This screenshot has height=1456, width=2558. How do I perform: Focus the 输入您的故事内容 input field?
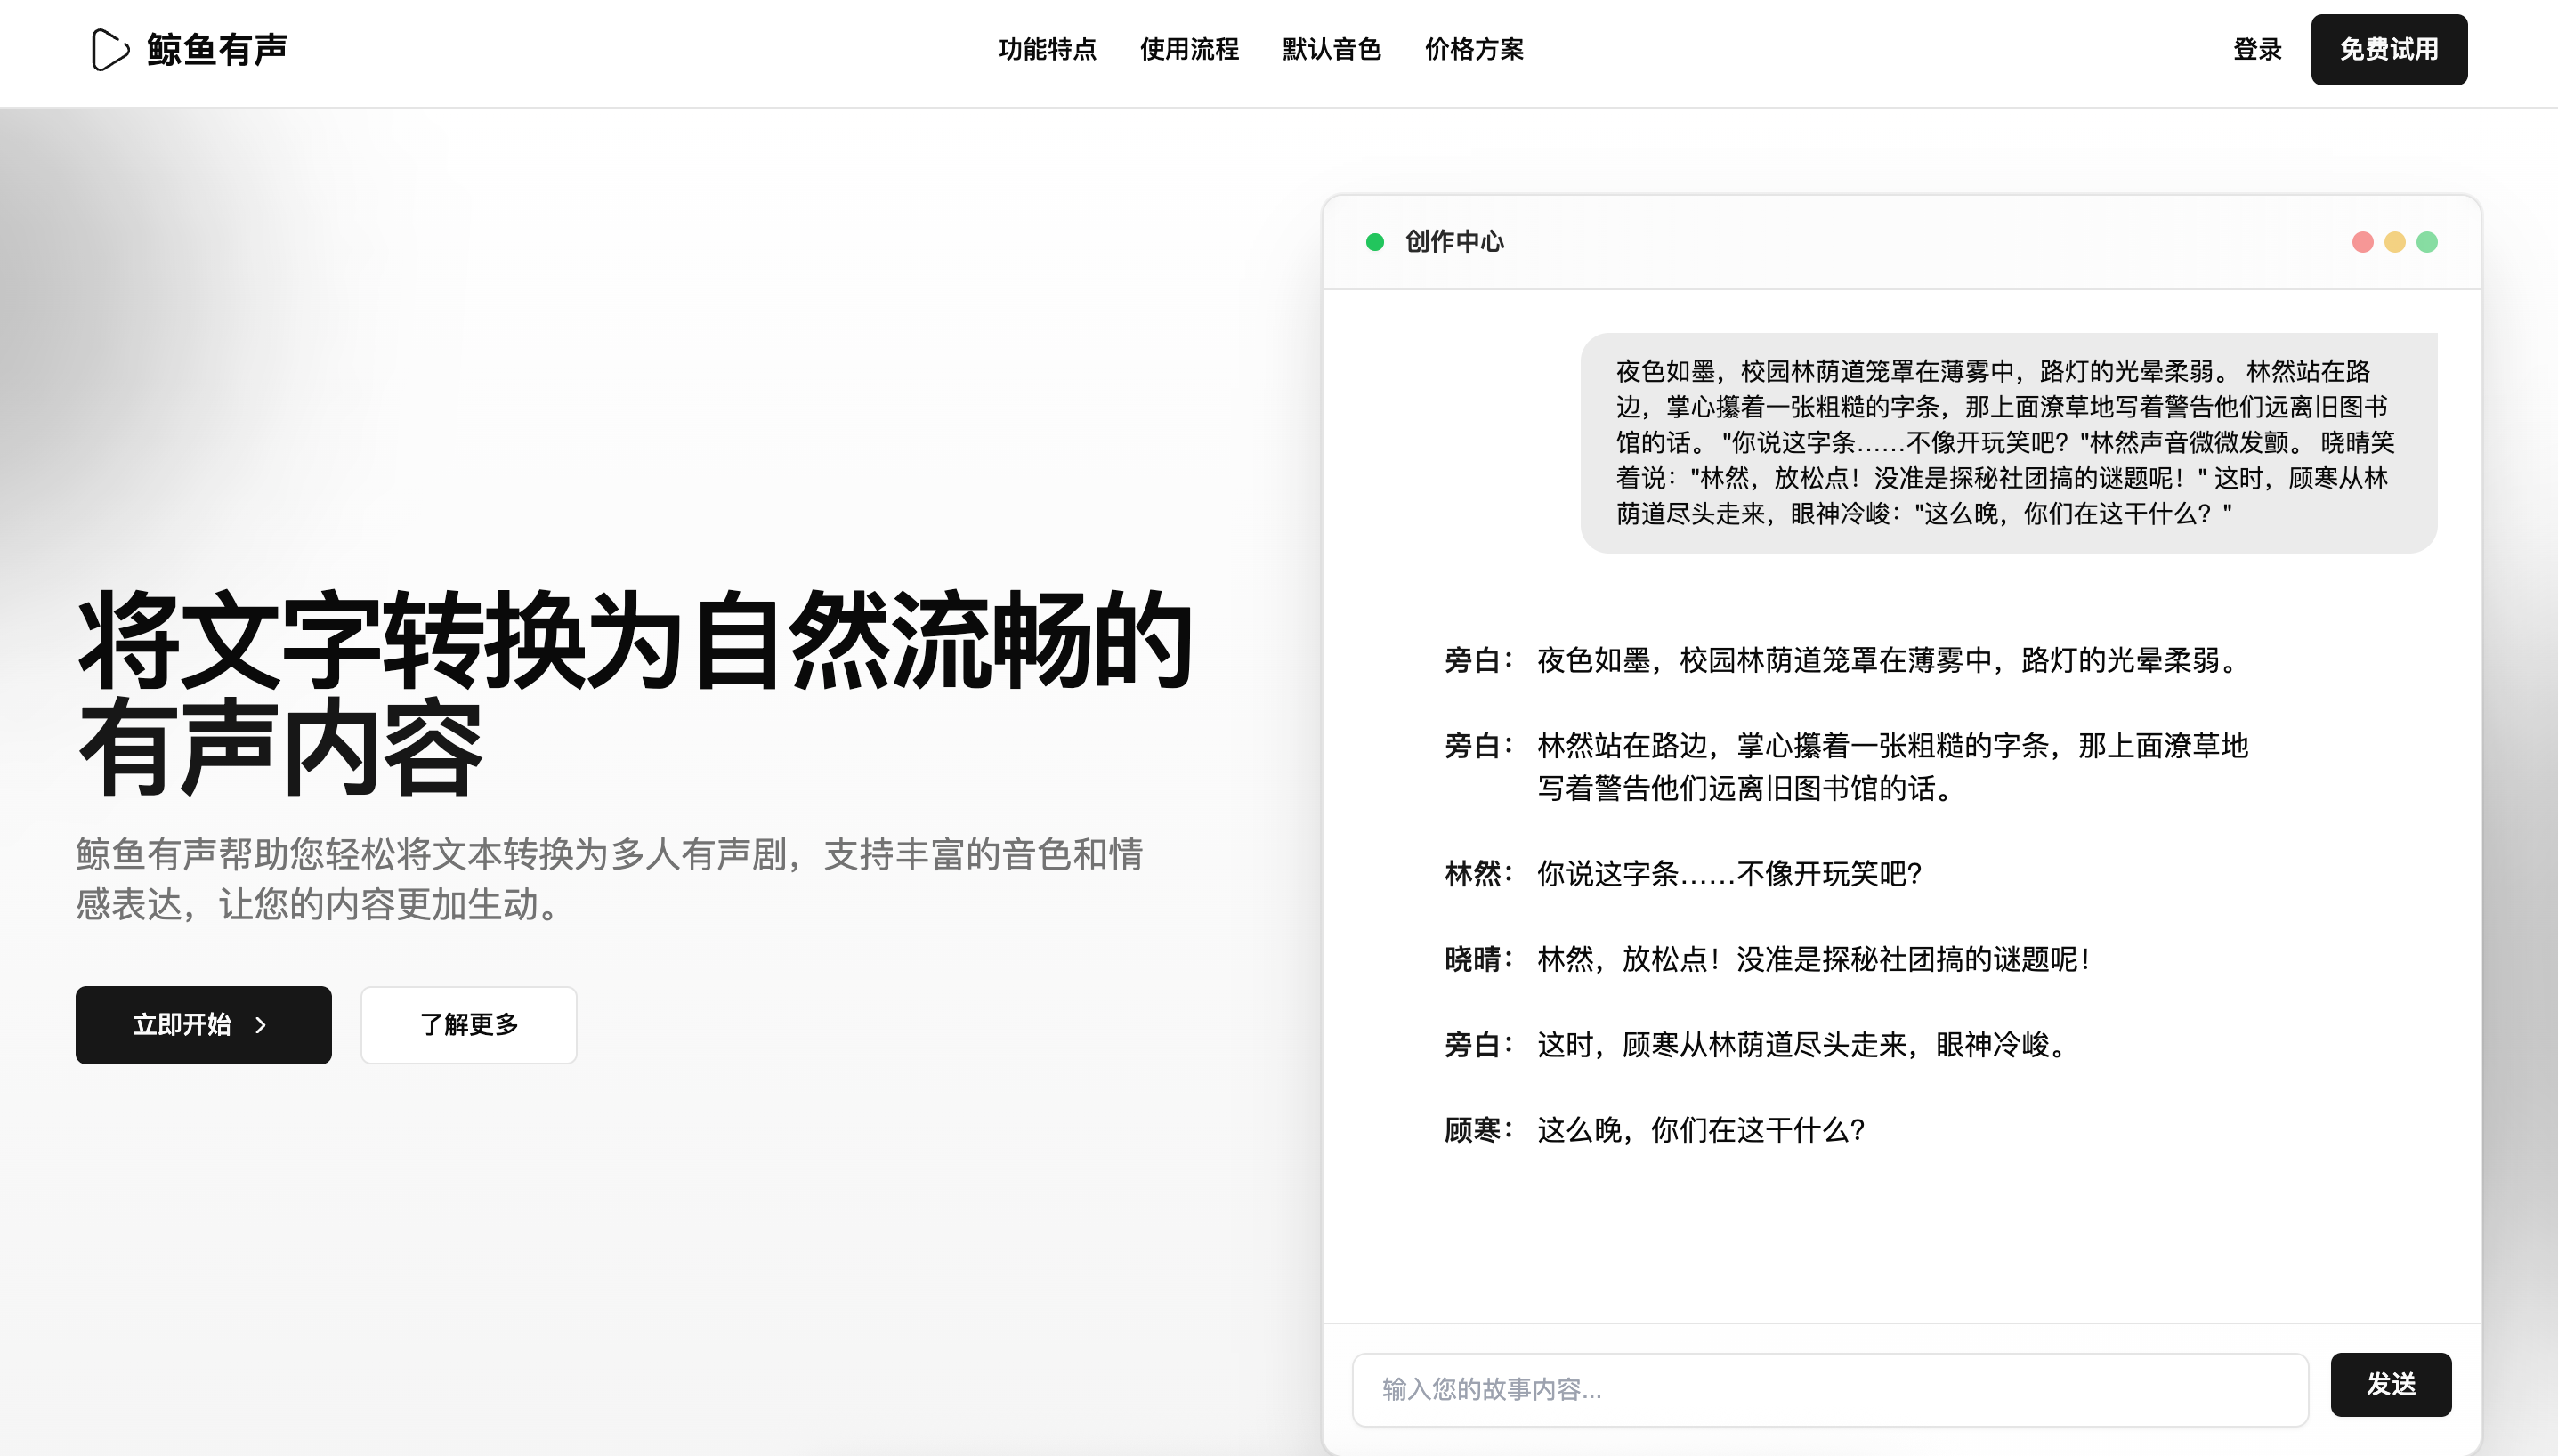pyautogui.click(x=1829, y=1389)
